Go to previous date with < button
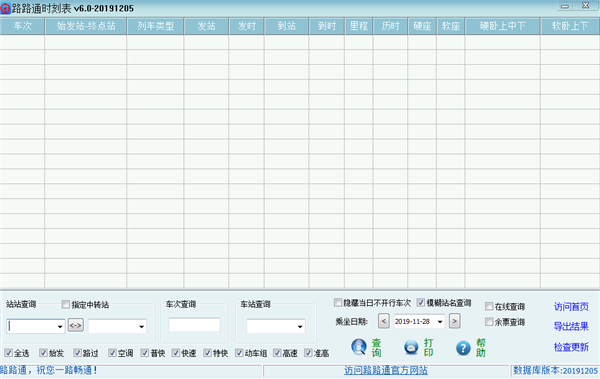The height and width of the screenshot is (379, 600). point(383,321)
